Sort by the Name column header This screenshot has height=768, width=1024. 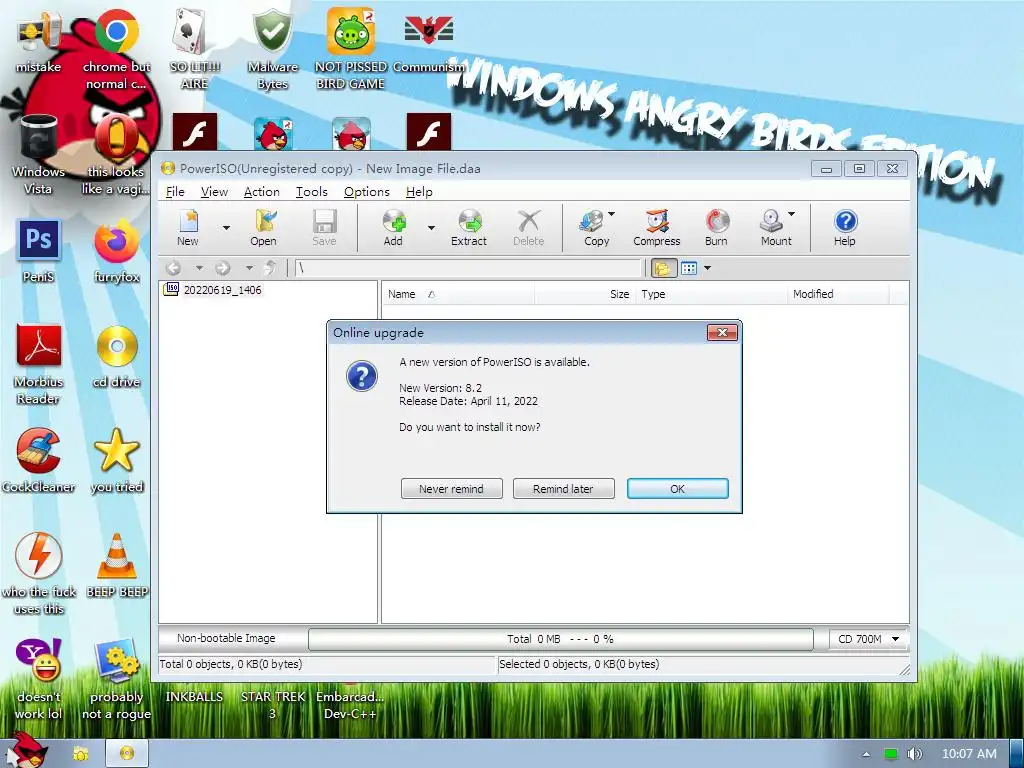point(457,294)
